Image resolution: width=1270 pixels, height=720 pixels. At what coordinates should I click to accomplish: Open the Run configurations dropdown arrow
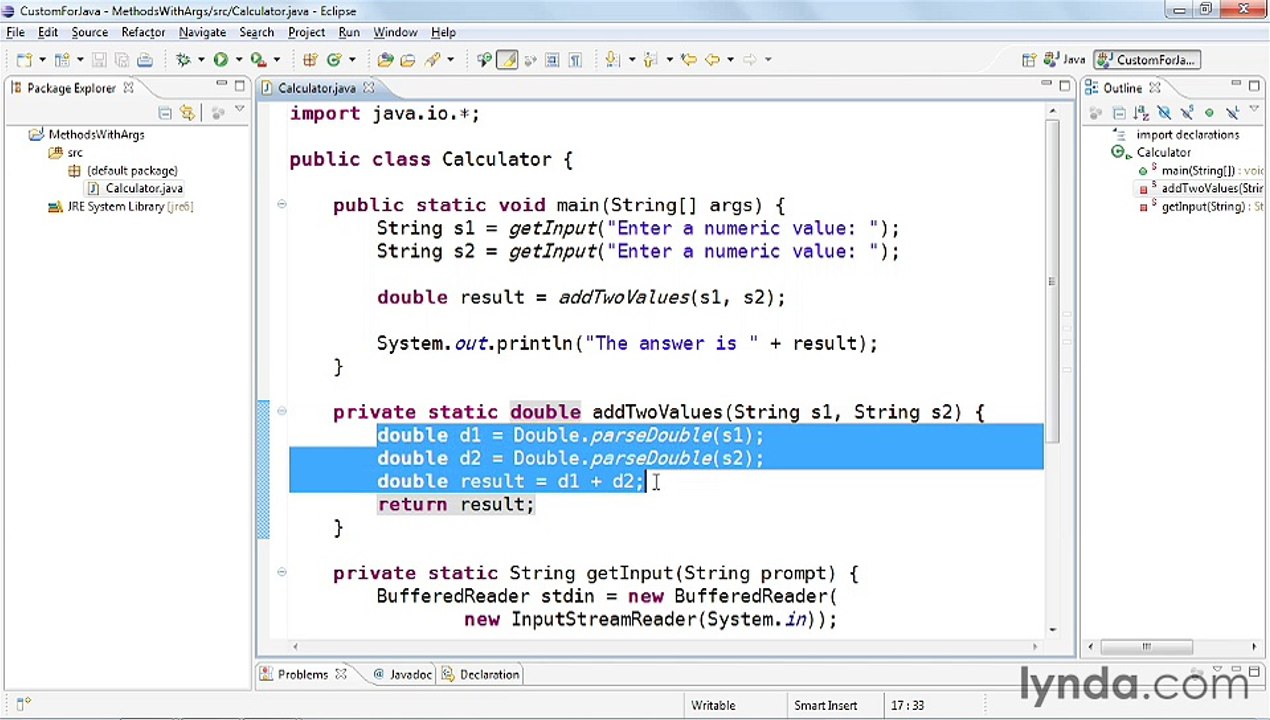point(238,60)
